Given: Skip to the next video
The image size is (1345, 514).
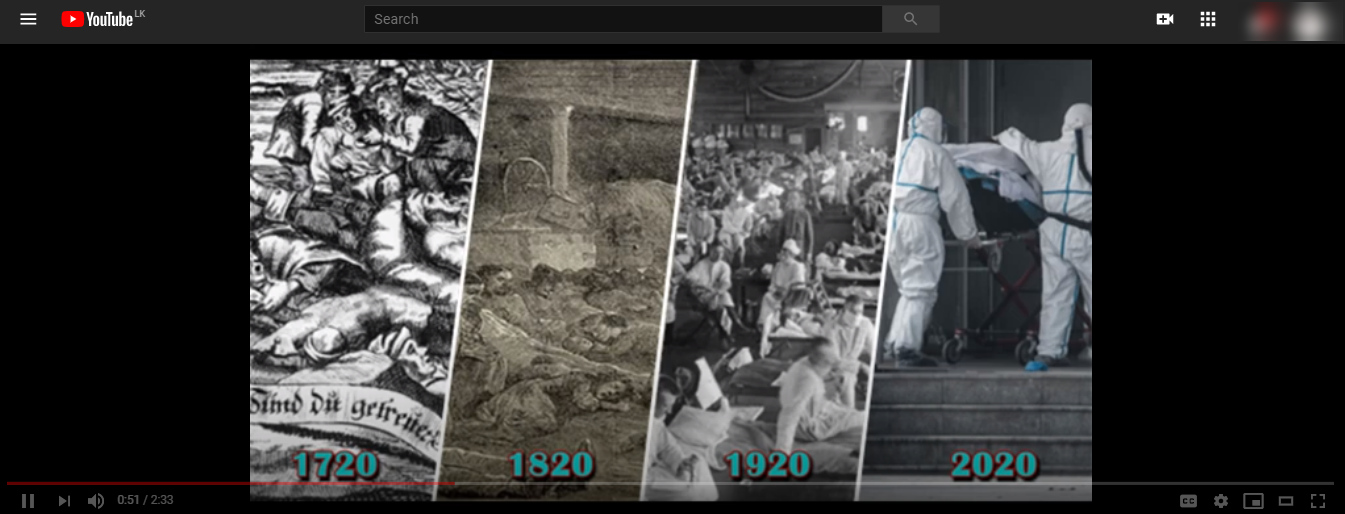Looking at the screenshot, I should click(64, 500).
